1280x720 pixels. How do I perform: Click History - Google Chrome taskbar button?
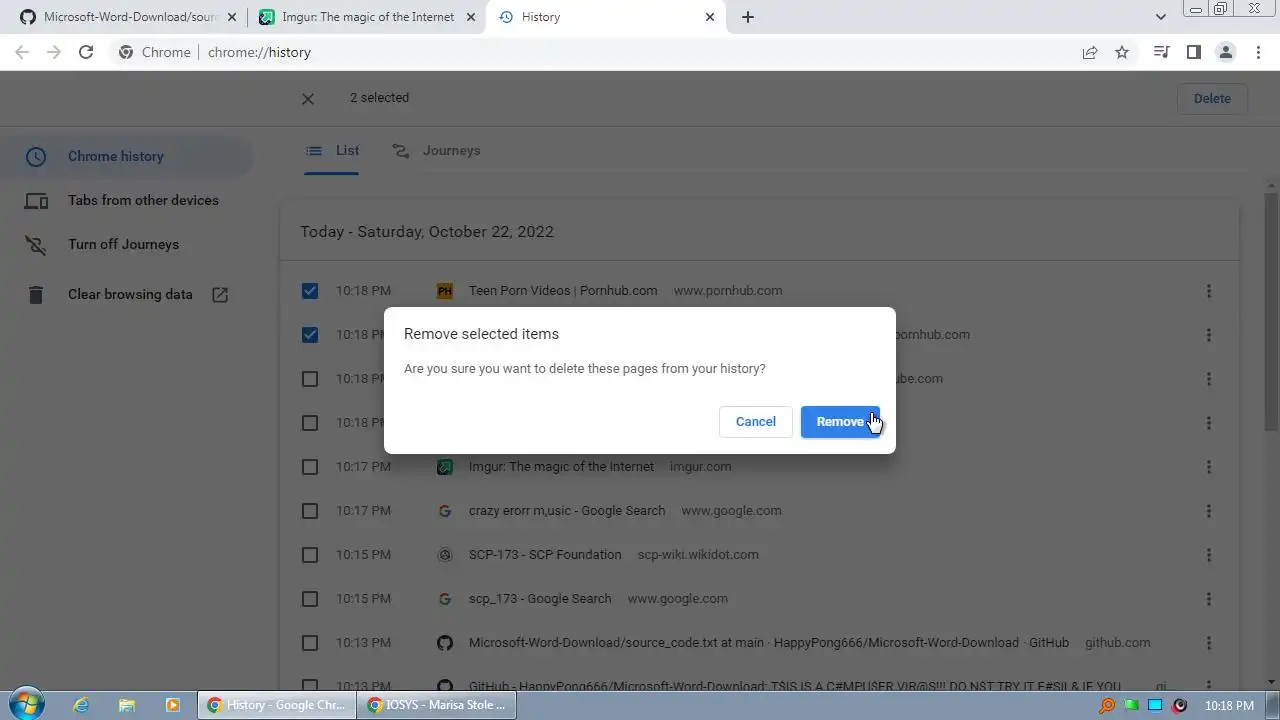tap(276, 705)
